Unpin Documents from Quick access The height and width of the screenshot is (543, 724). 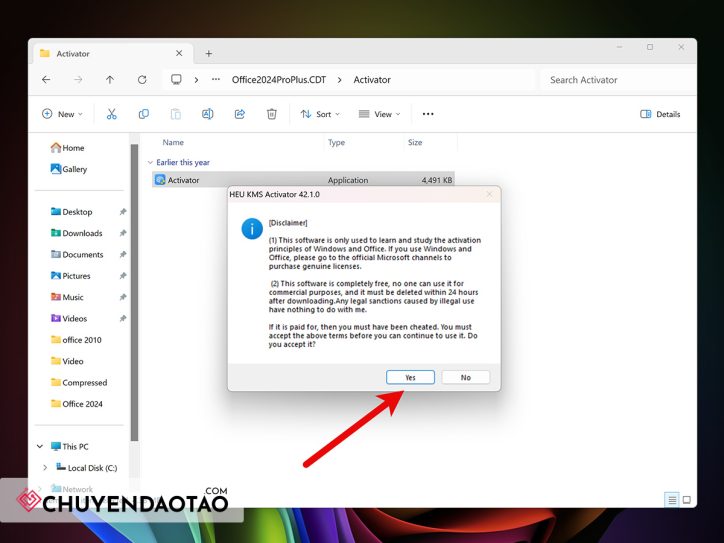(x=123, y=254)
